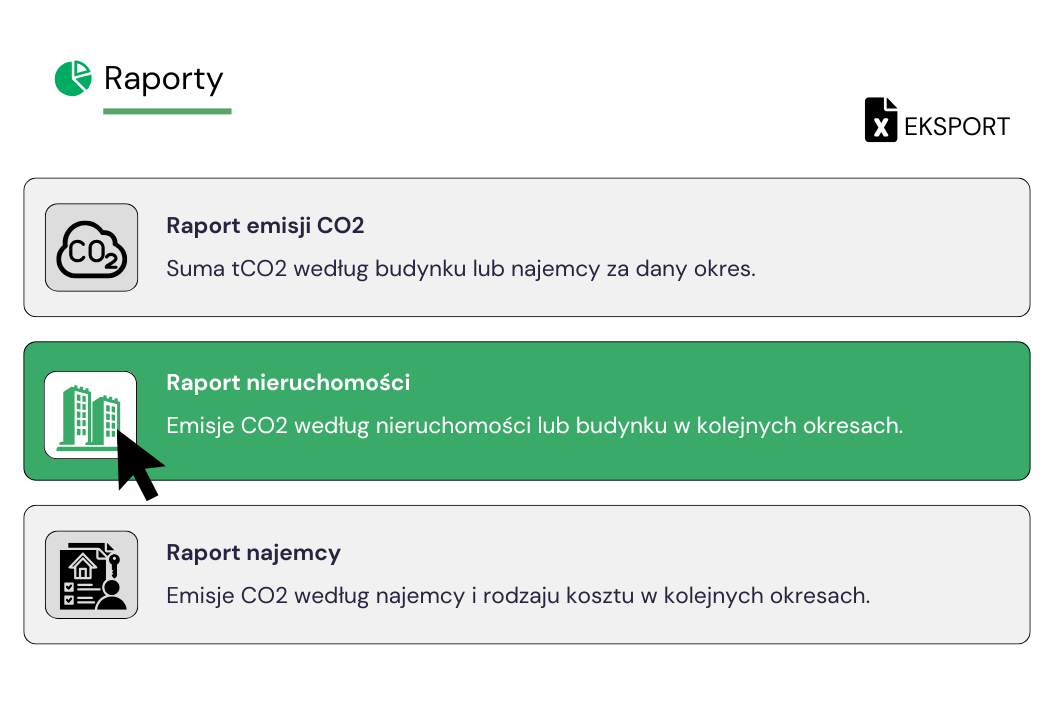Open the Raport najemcy title
Screen dimensions: 1054x702
pyautogui.click(x=253, y=553)
